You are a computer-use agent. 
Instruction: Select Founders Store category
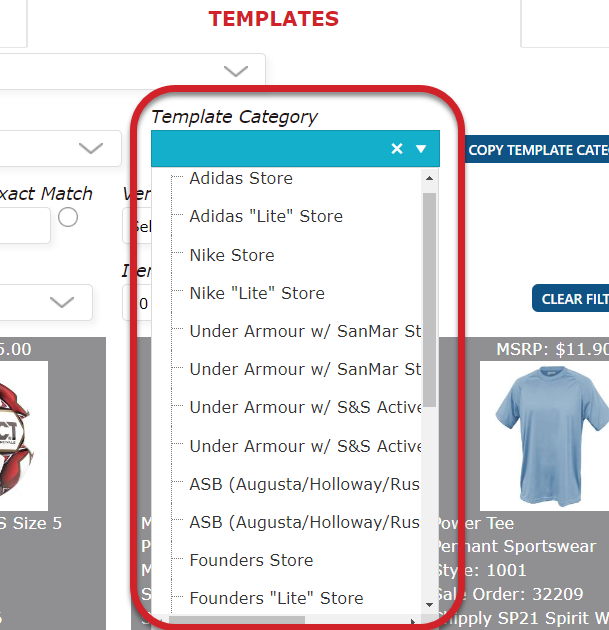click(x=251, y=560)
